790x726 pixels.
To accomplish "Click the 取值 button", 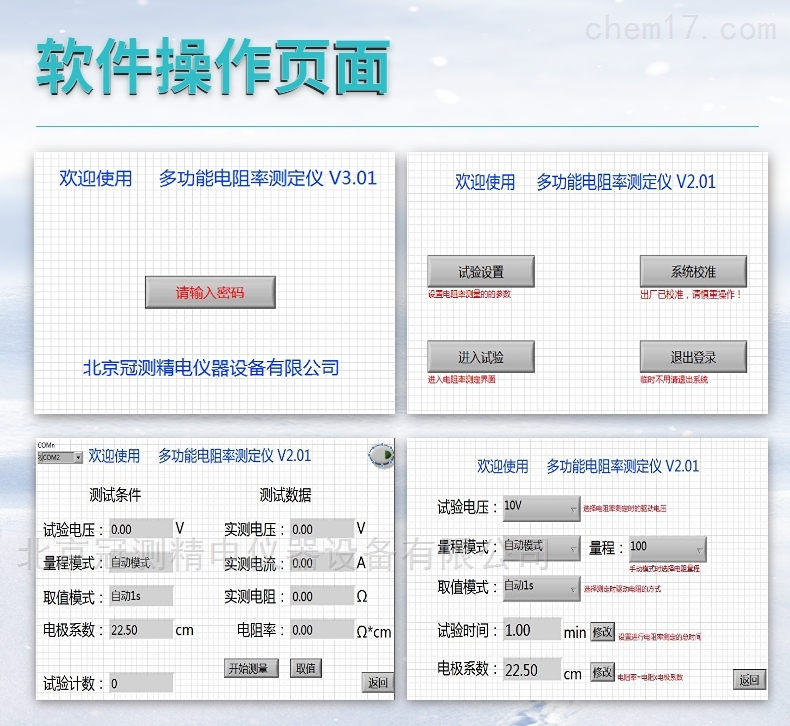I will pos(306,668).
